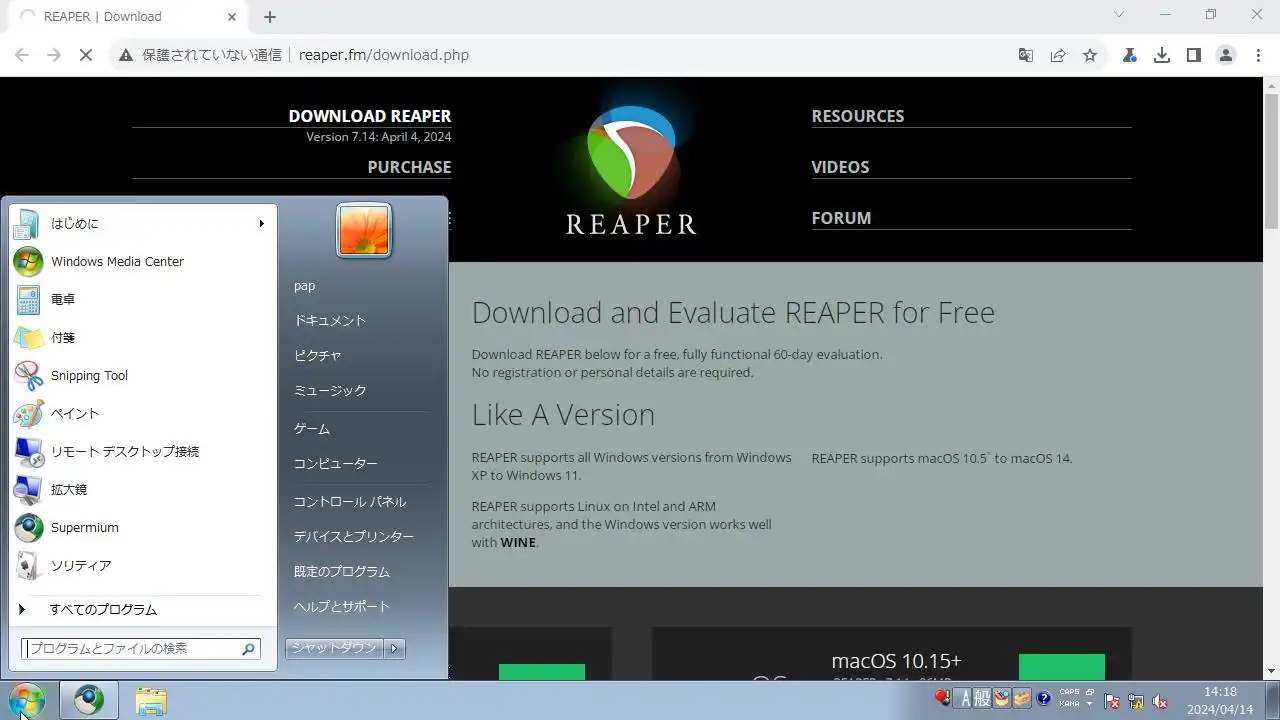Open the pap user folder

(x=304, y=286)
